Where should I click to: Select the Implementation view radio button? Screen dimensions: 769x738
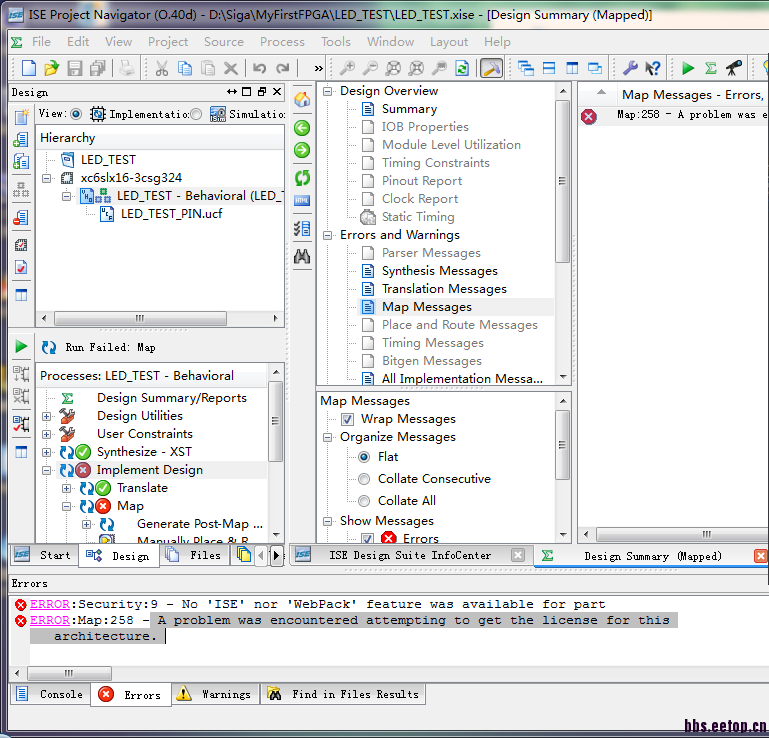tap(76, 114)
